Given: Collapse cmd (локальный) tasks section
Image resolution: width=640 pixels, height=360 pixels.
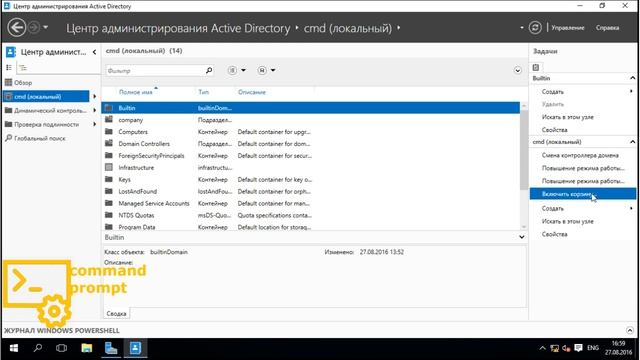Looking at the screenshot, I should 632,142.
